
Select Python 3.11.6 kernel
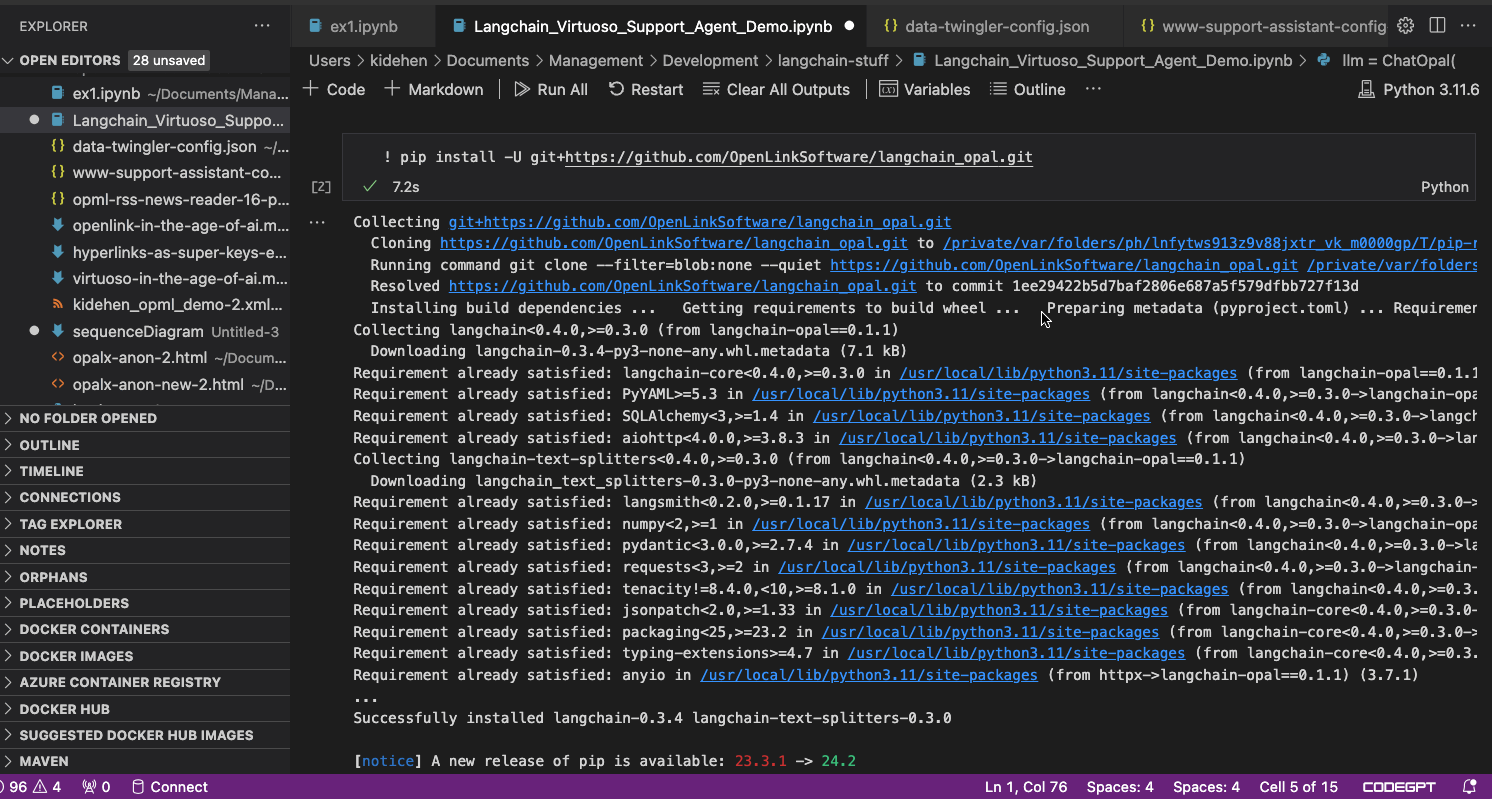tap(1419, 89)
